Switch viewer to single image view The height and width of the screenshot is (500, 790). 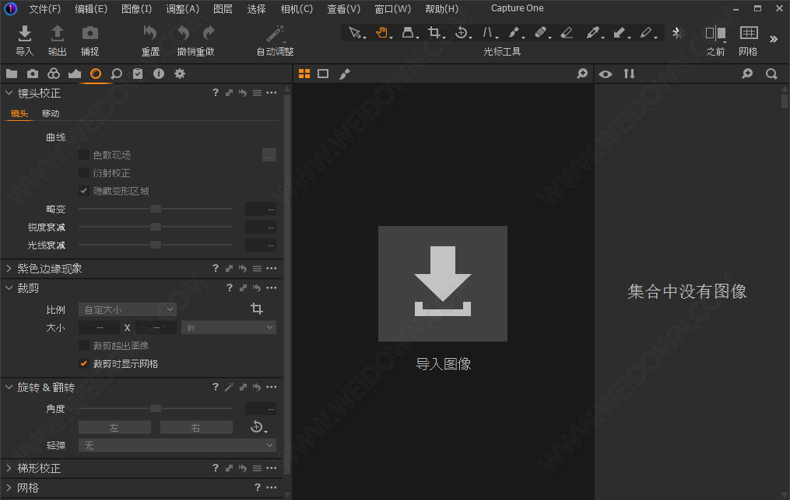pos(323,74)
